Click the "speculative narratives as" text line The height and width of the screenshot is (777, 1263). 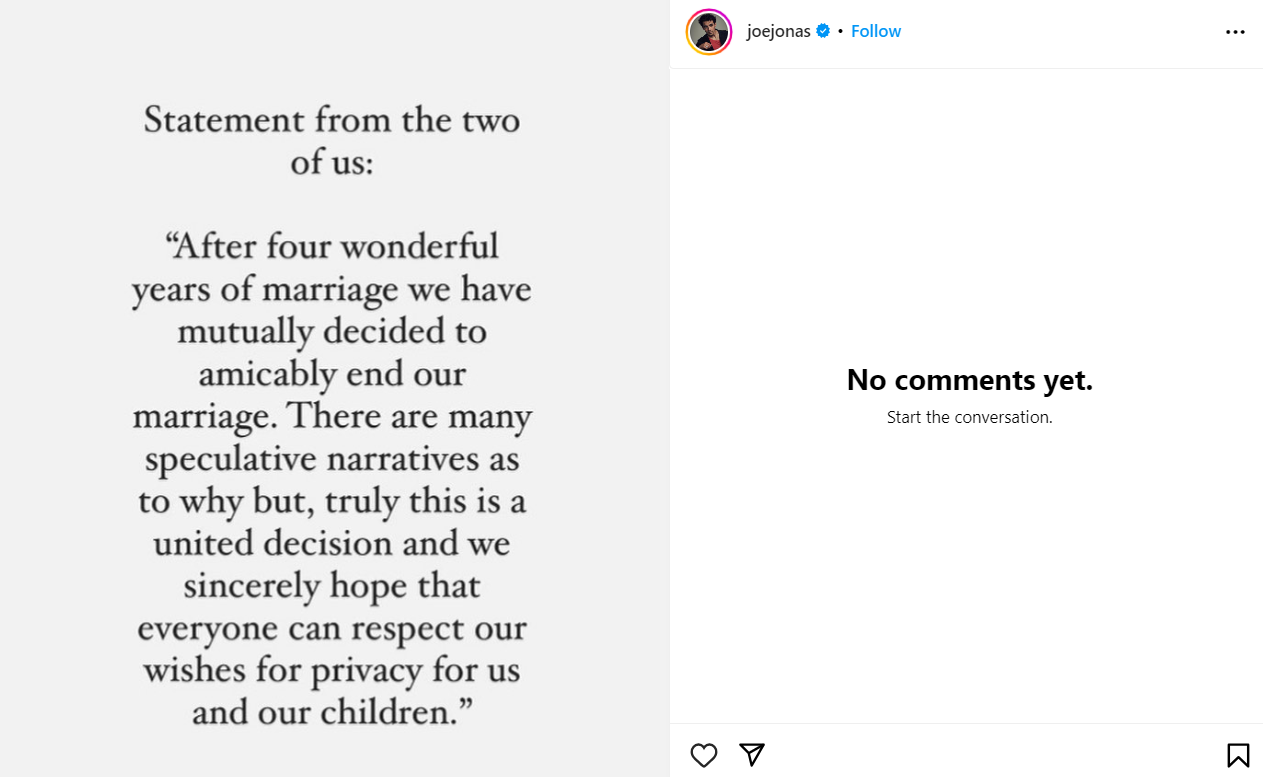(x=332, y=459)
